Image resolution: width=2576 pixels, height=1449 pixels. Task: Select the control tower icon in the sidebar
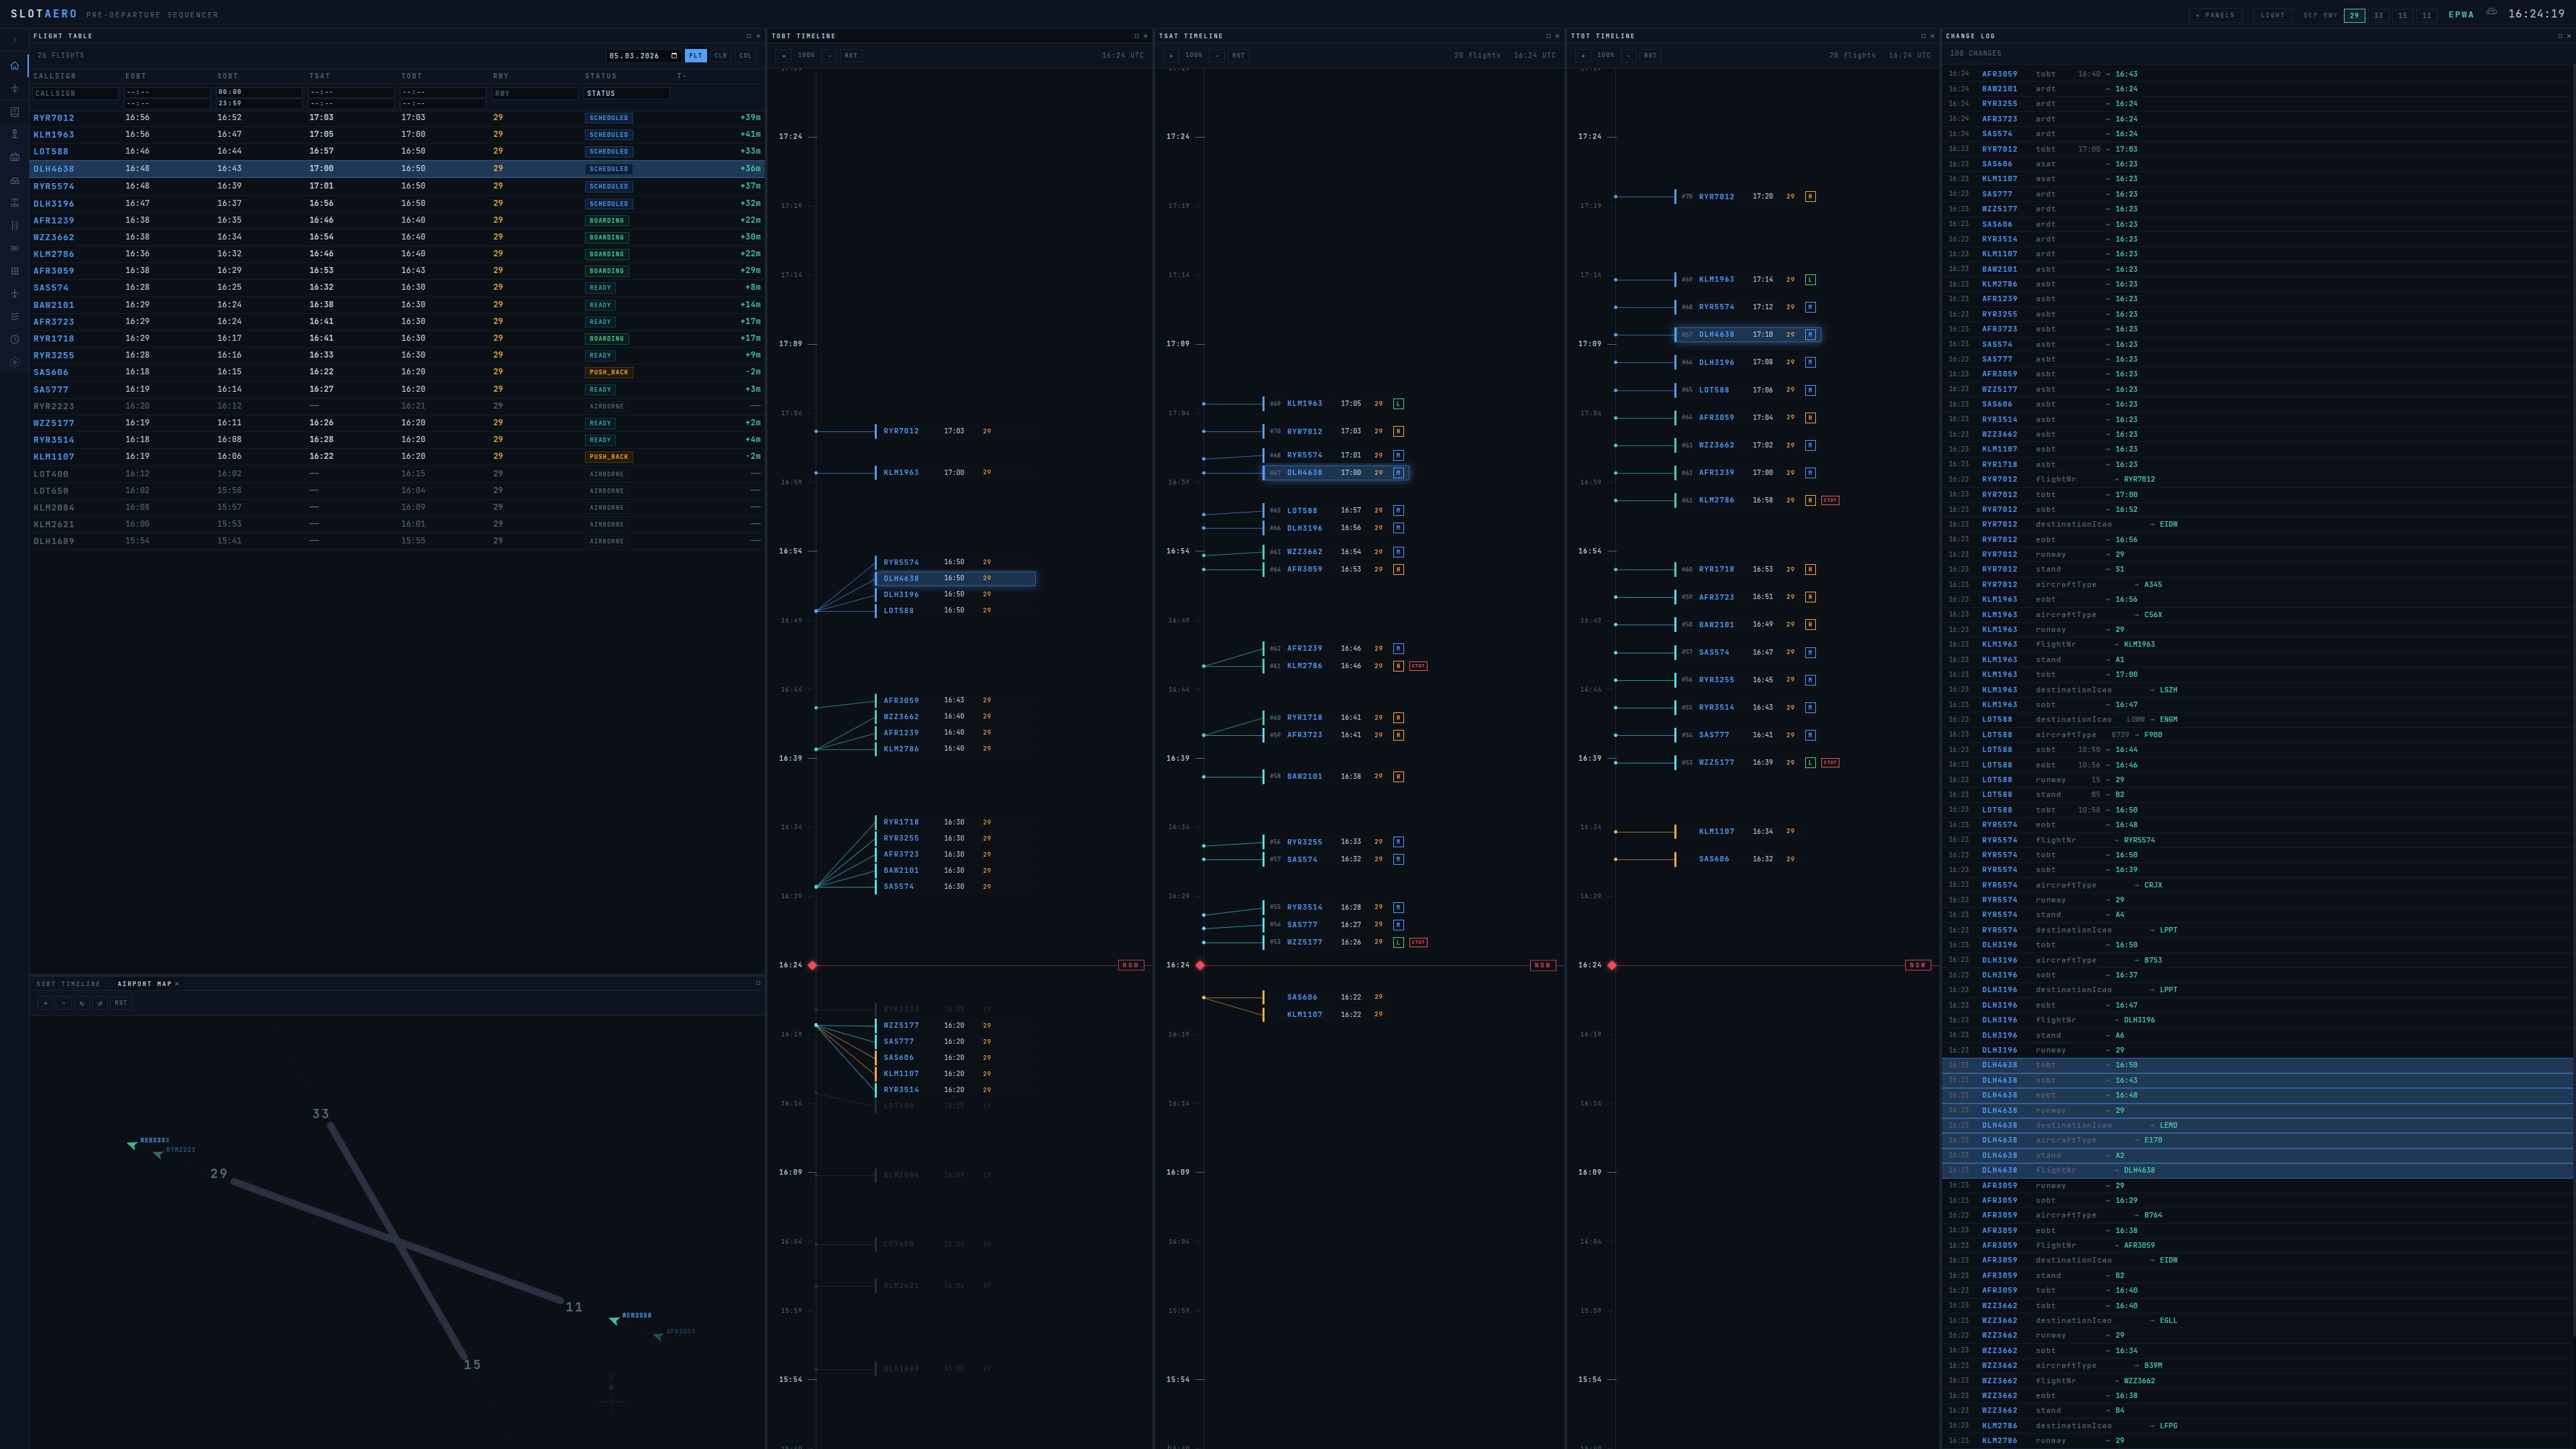pyautogui.click(x=14, y=133)
